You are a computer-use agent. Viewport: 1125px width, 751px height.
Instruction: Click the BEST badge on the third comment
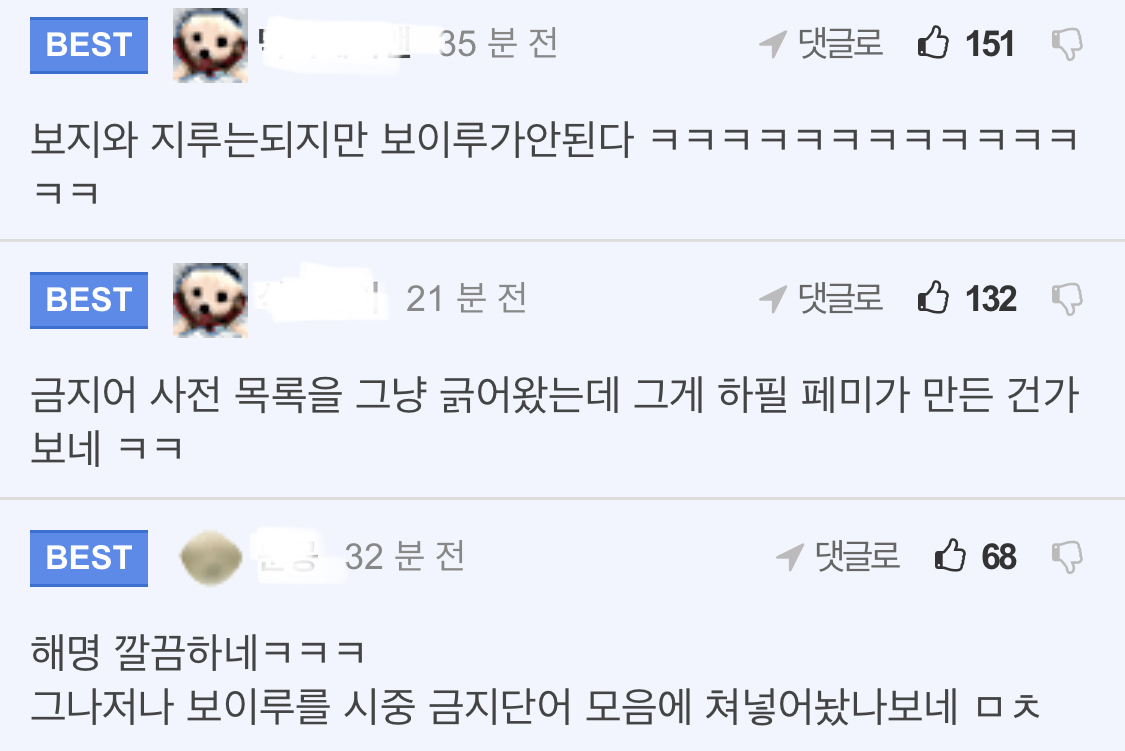tap(89, 558)
